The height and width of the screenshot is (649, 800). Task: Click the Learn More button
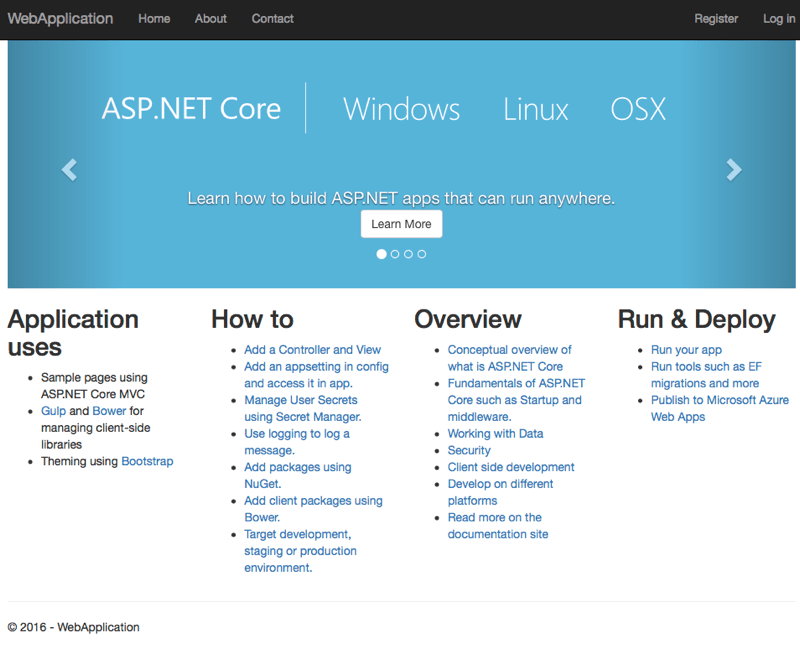coord(402,224)
